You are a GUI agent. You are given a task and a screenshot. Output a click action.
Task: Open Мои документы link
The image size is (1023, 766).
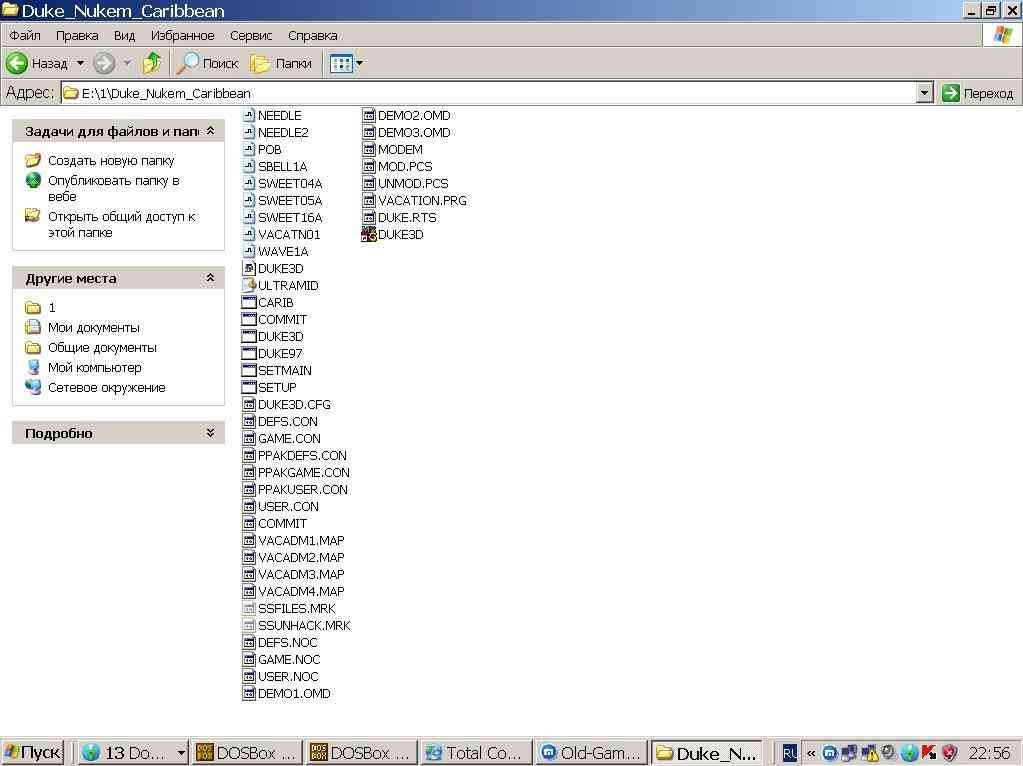click(x=93, y=328)
